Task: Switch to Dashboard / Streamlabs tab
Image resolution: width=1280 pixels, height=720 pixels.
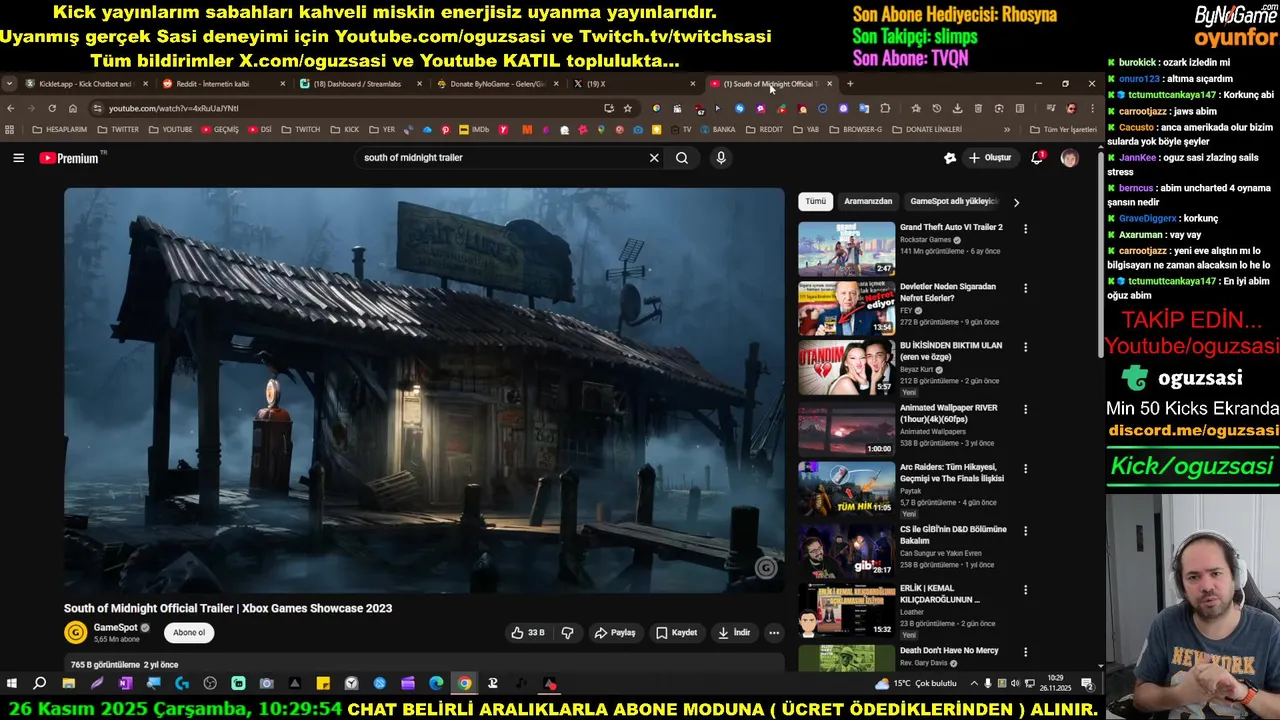Action: click(x=360, y=84)
